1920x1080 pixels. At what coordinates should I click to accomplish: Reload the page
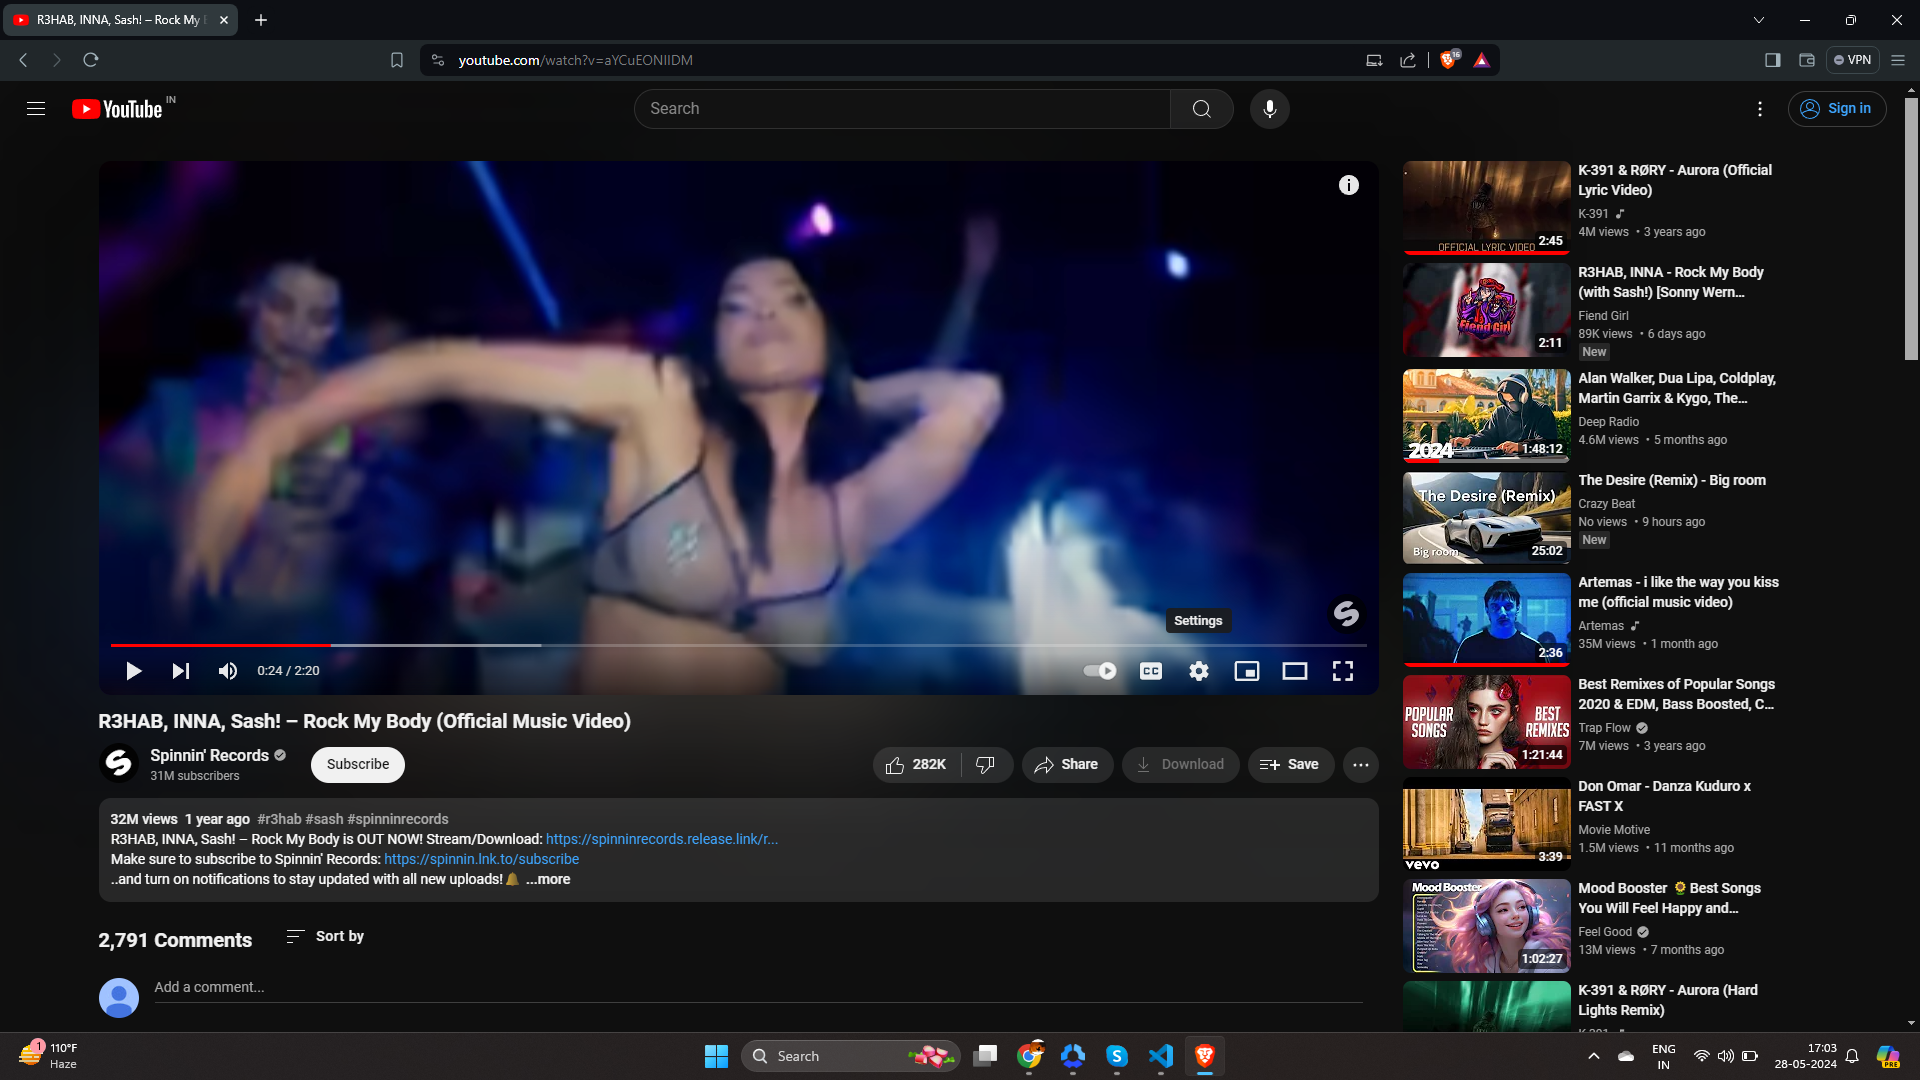(x=91, y=60)
